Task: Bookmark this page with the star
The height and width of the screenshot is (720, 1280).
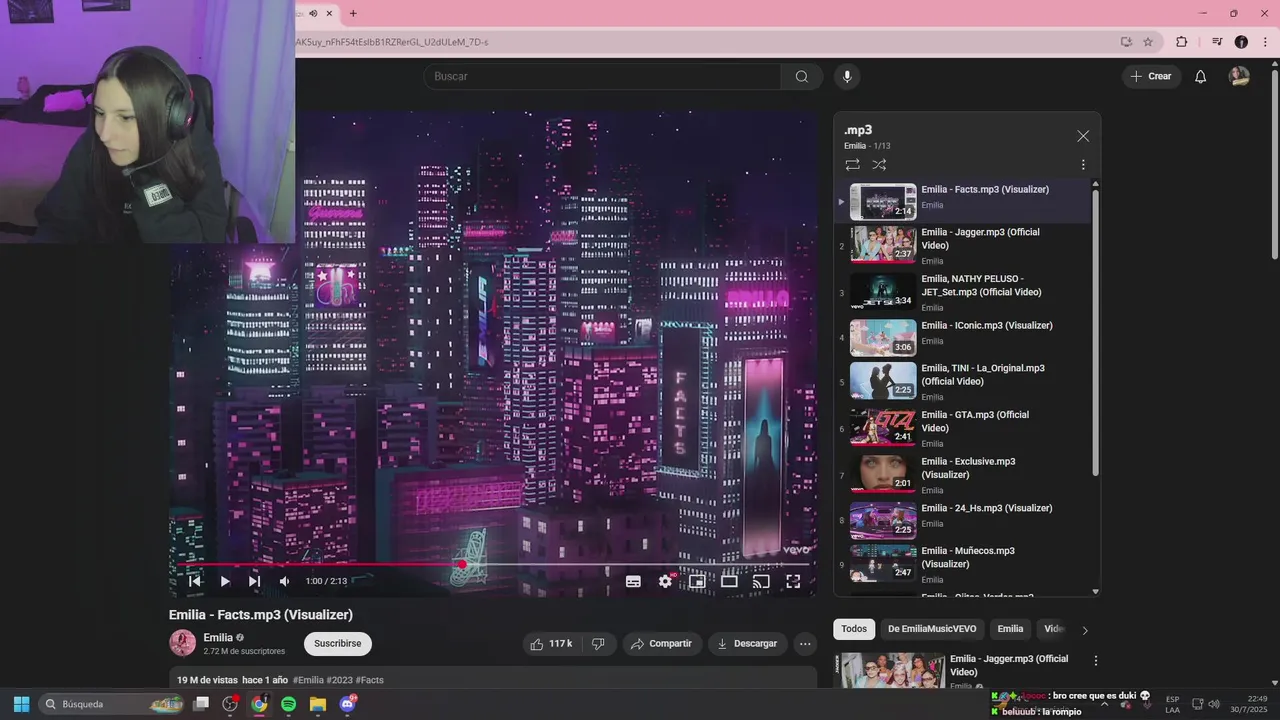Action: click(1148, 42)
